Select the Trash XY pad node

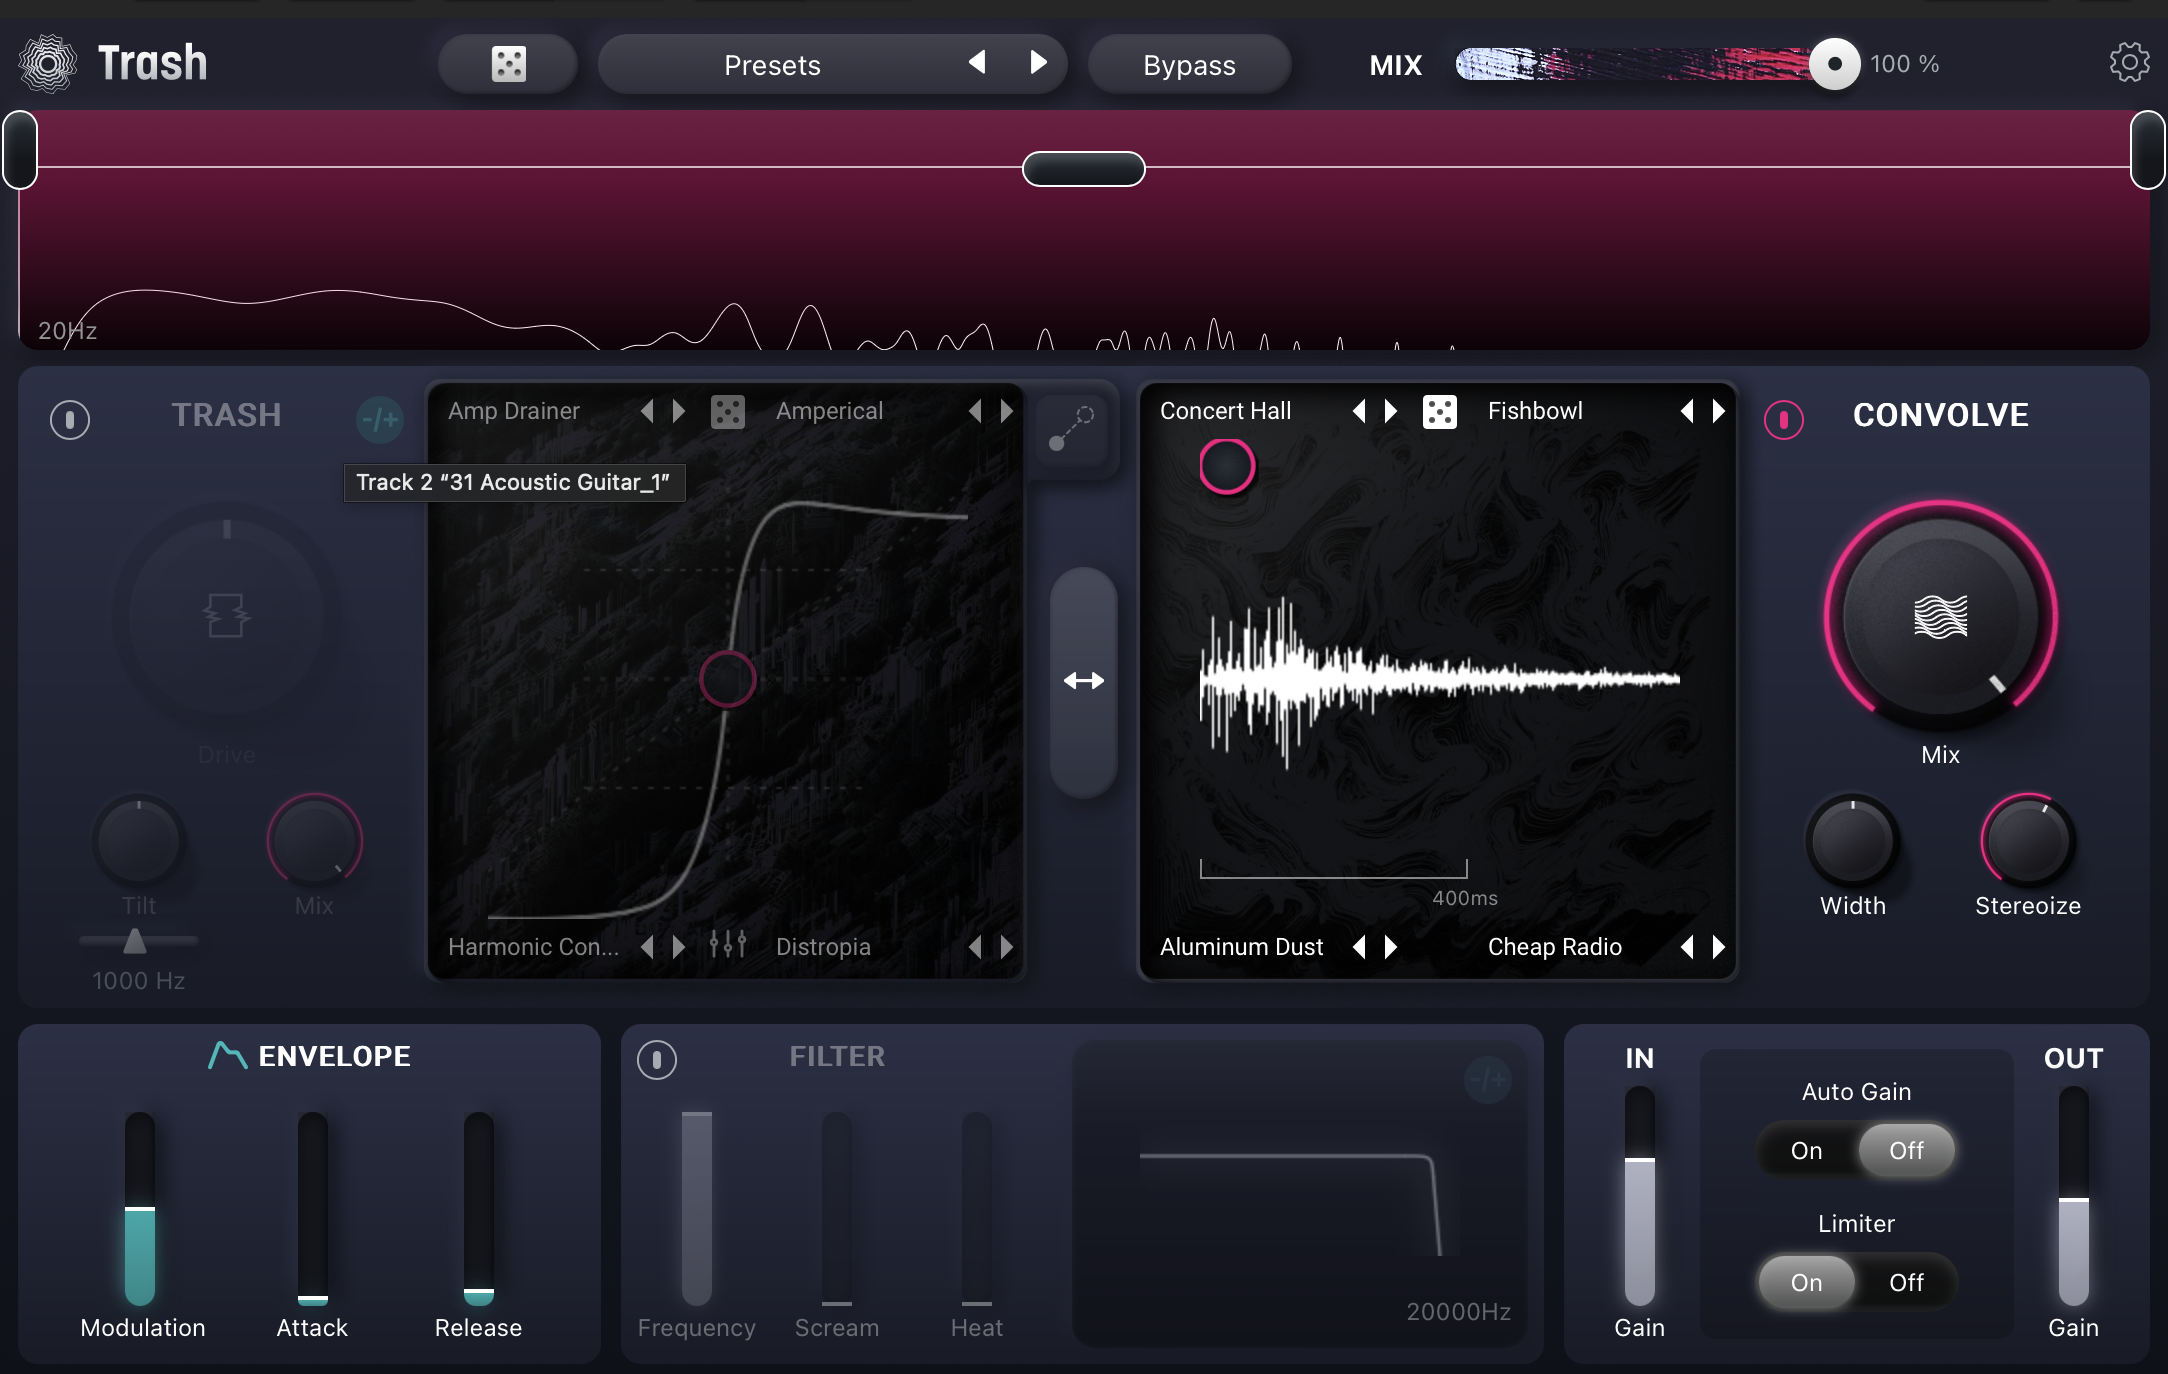pyautogui.click(x=728, y=680)
